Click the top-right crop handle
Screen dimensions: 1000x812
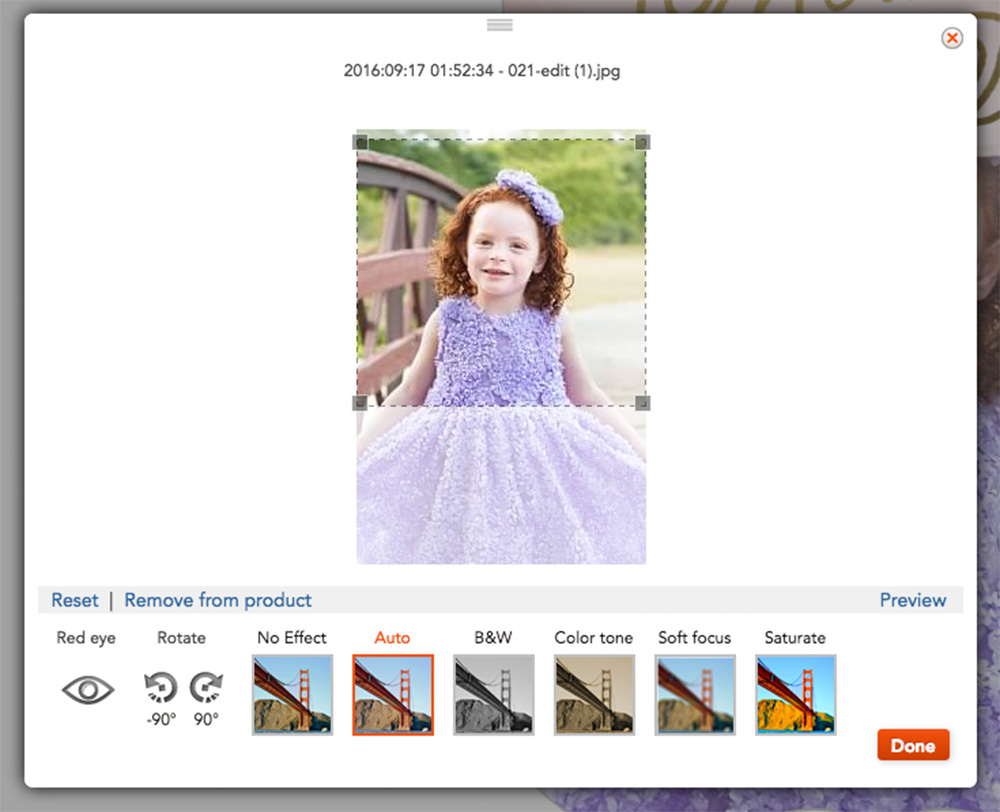coord(643,142)
